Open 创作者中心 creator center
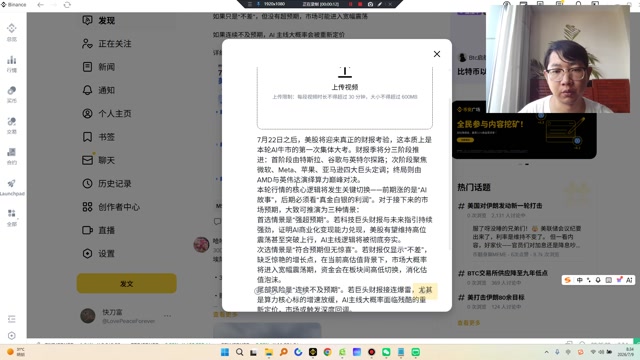Screen dimensions: 640x360 (119, 207)
